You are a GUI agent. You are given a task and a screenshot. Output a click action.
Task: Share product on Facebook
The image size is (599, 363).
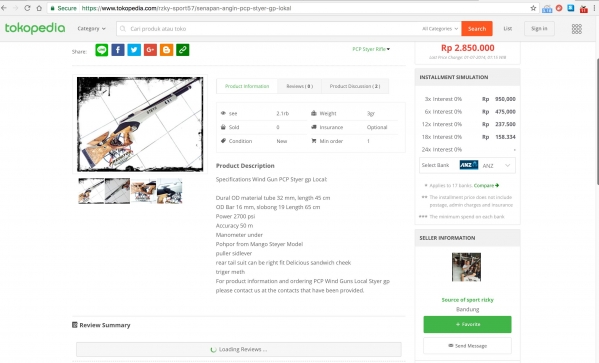pyautogui.click(x=118, y=50)
